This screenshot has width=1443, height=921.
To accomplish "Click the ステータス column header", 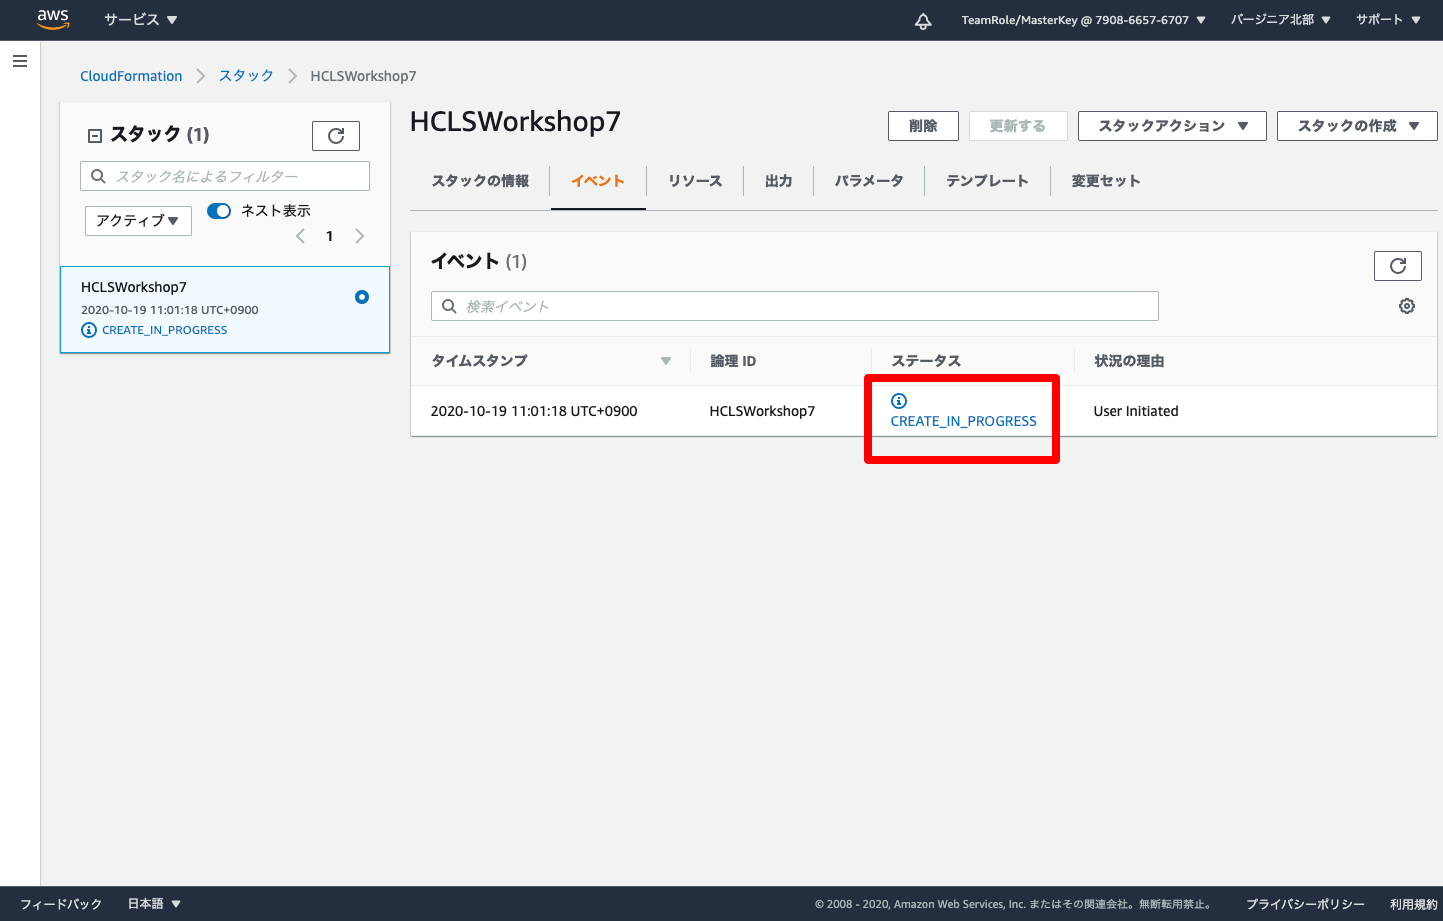I will 926,361.
